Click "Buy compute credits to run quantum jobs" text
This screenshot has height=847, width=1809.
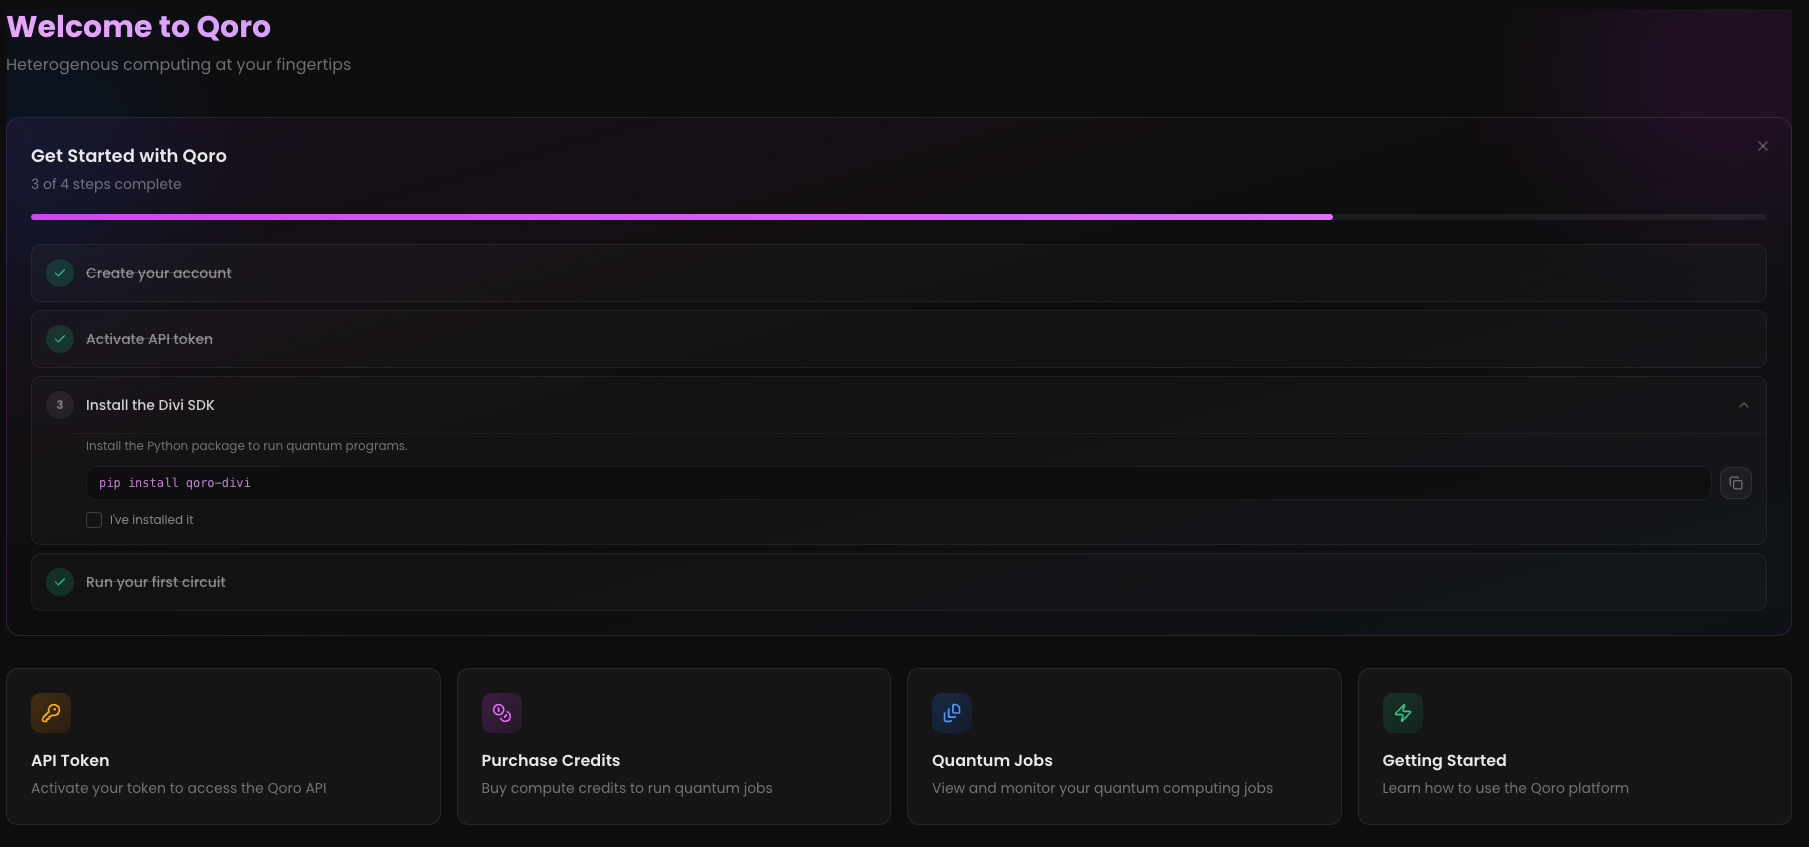(x=627, y=788)
